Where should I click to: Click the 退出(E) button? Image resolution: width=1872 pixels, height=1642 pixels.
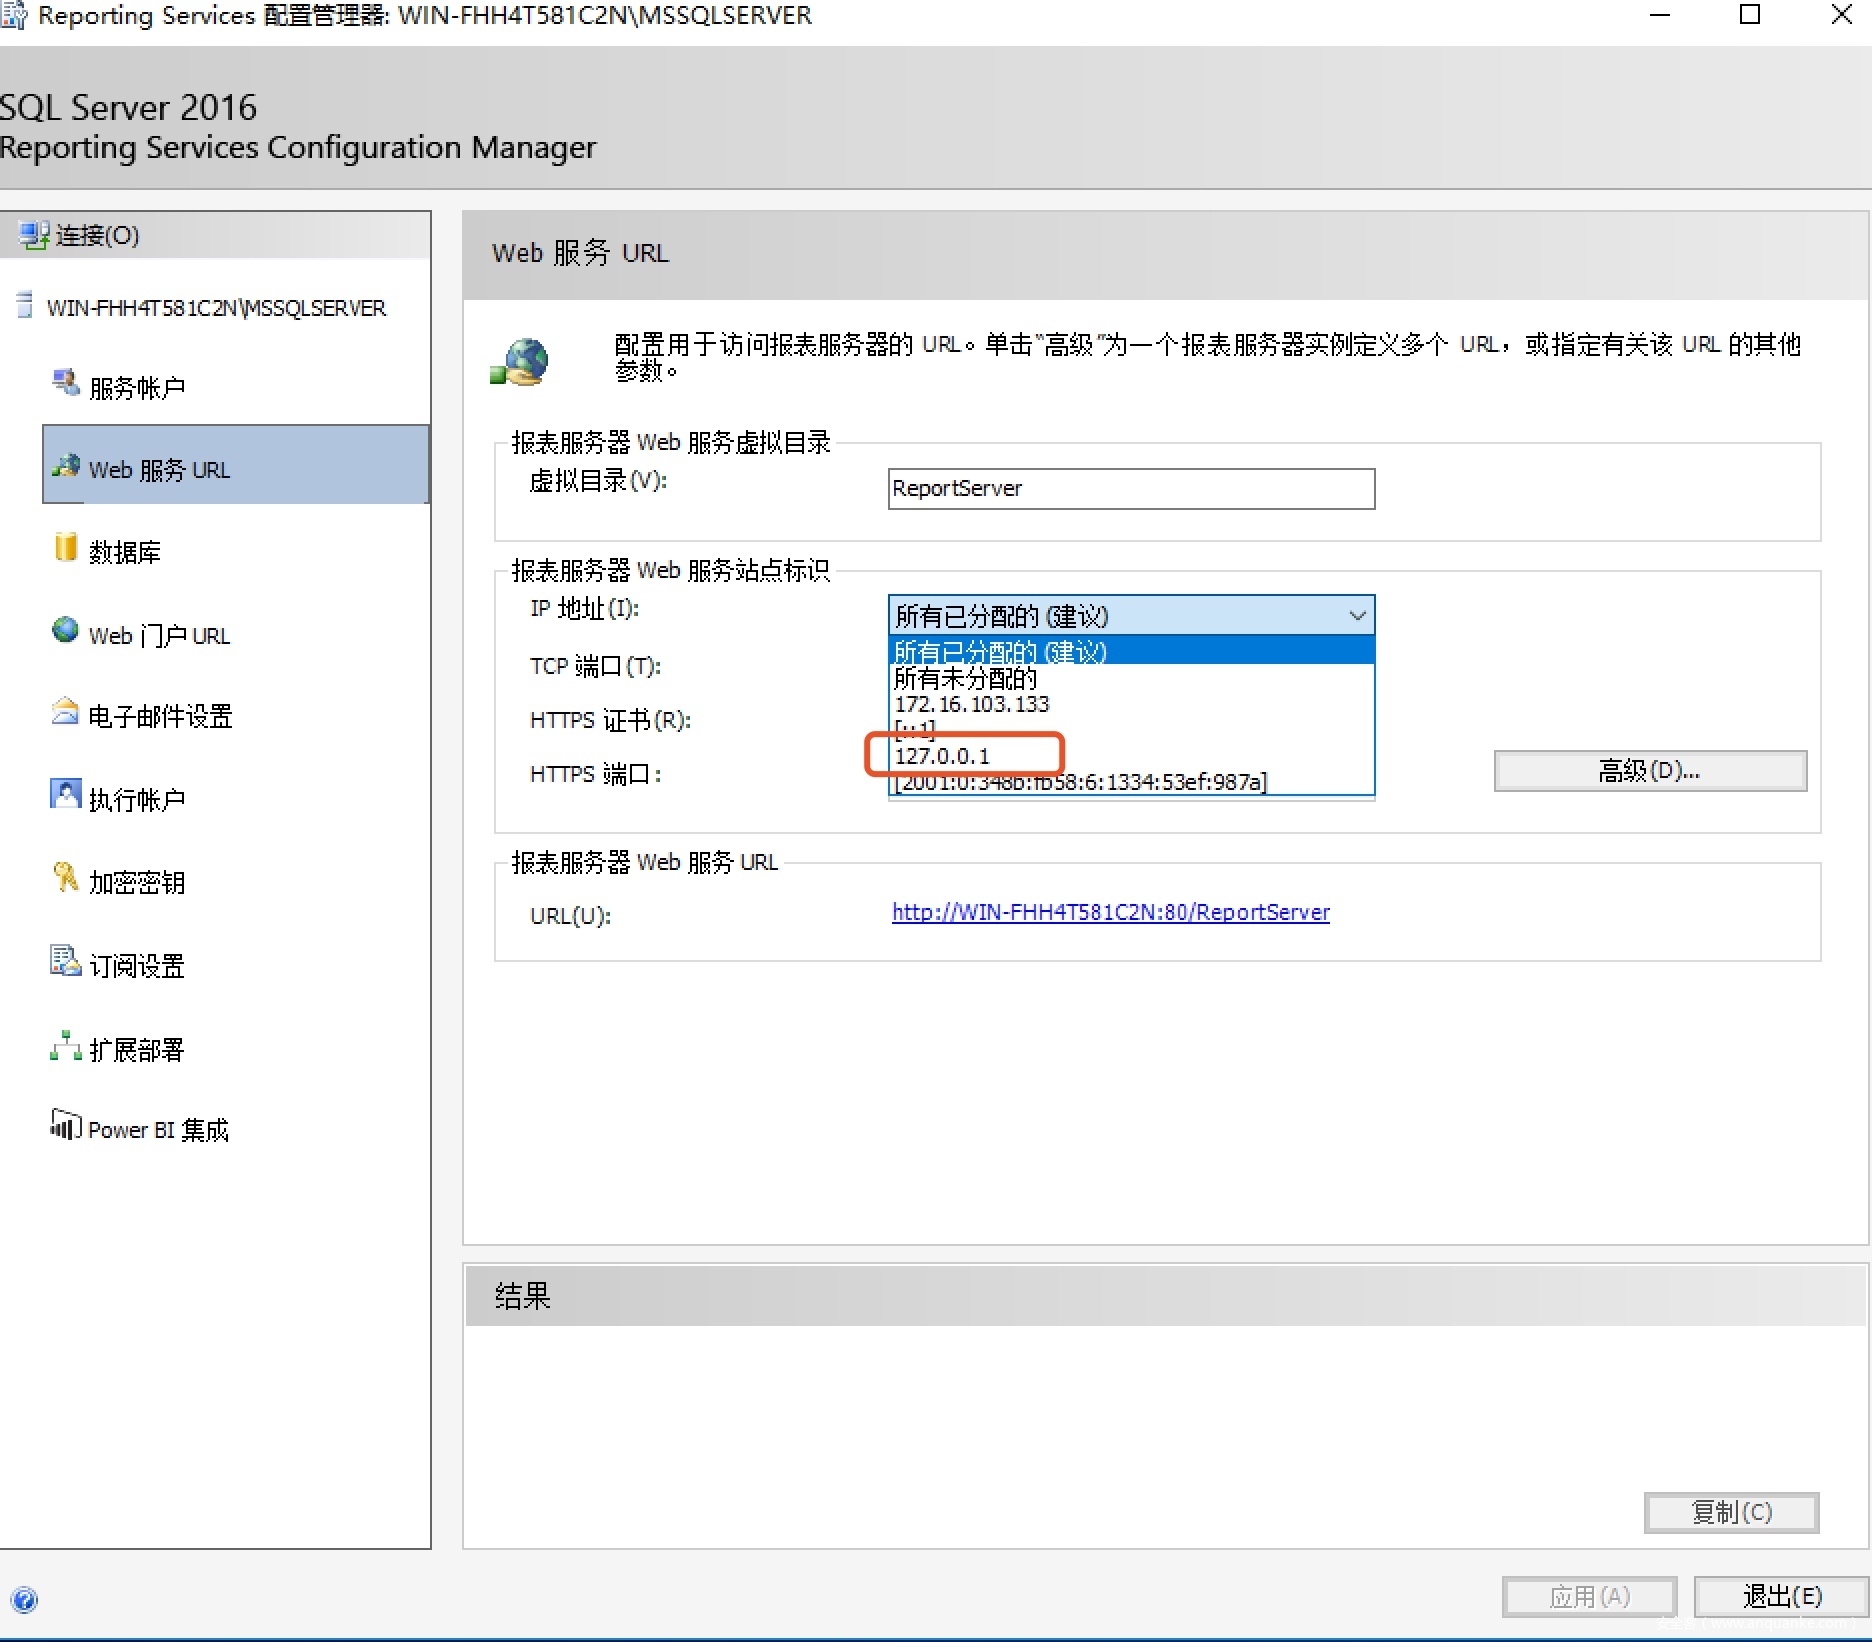[1782, 1597]
